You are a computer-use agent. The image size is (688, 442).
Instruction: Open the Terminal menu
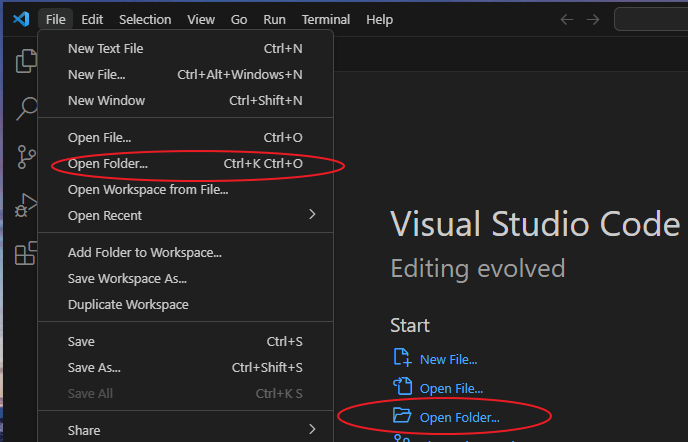[x=326, y=19]
